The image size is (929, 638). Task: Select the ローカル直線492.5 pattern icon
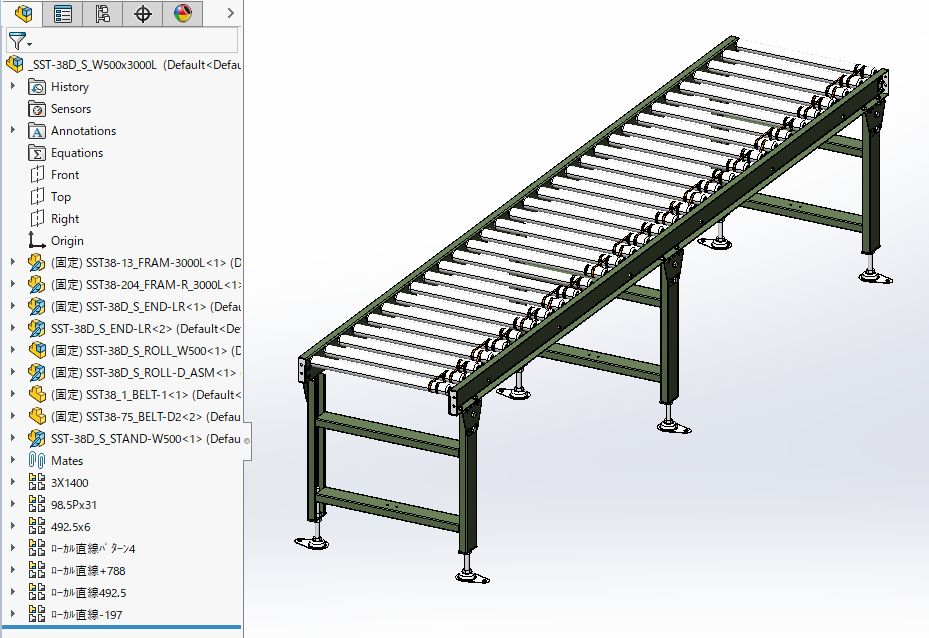point(37,592)
